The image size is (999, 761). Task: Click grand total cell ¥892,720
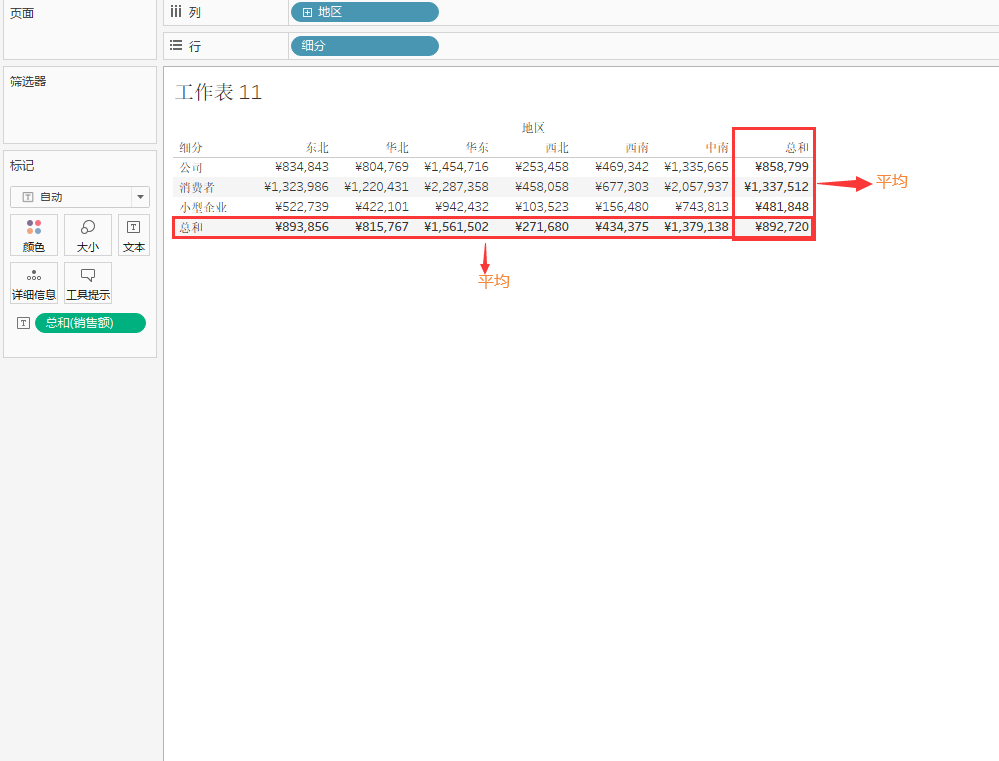[782, 227]
